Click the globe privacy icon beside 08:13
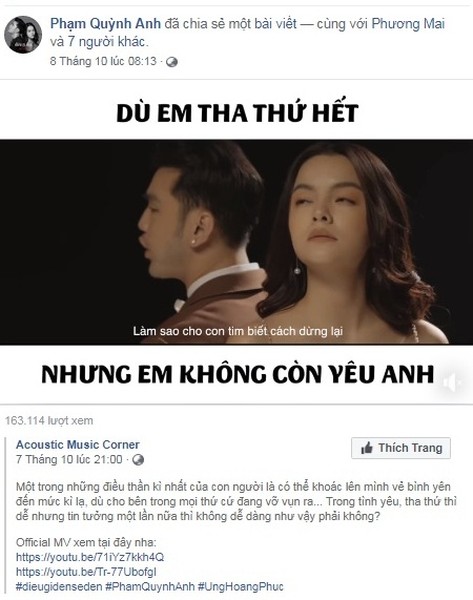The height and width of the screenshot is (600, 473). (172, 62)
